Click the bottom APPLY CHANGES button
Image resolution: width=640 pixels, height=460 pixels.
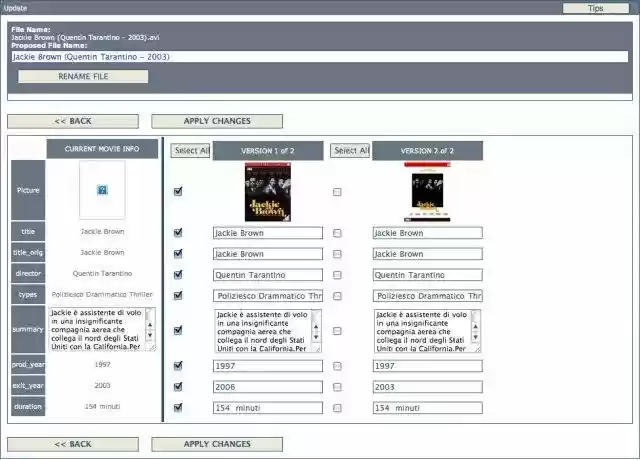tap(217, 444)
